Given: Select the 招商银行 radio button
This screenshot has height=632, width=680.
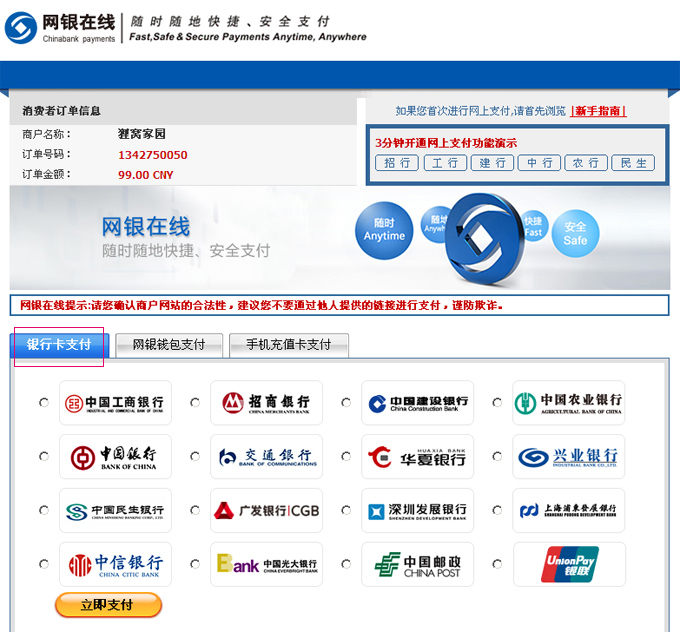Looking at the screenshot, I should click(195, 403).
